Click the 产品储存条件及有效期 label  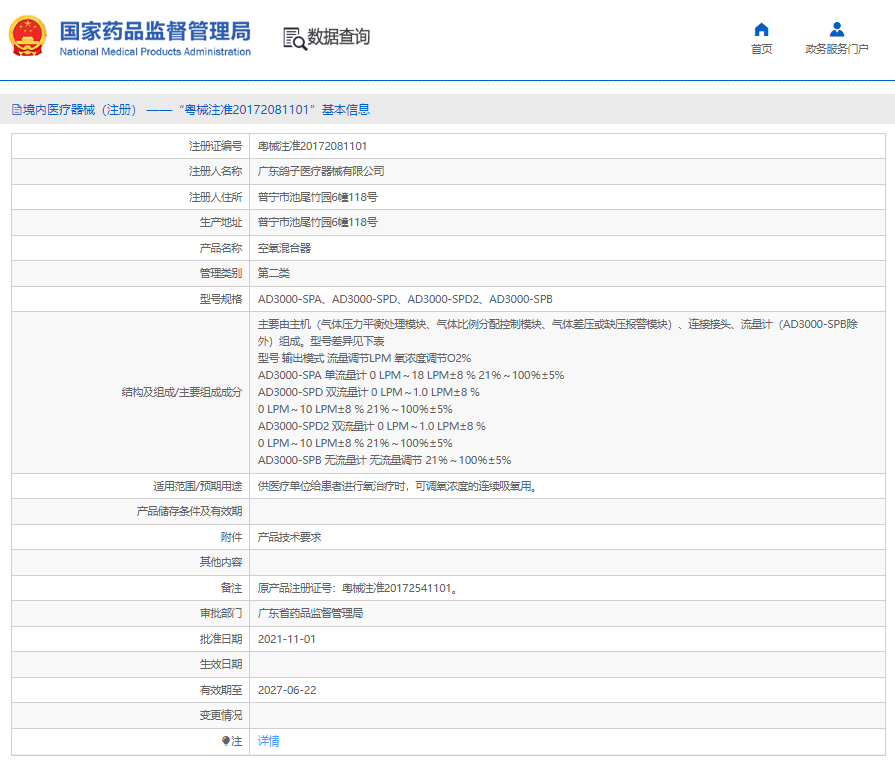point(190,511)
